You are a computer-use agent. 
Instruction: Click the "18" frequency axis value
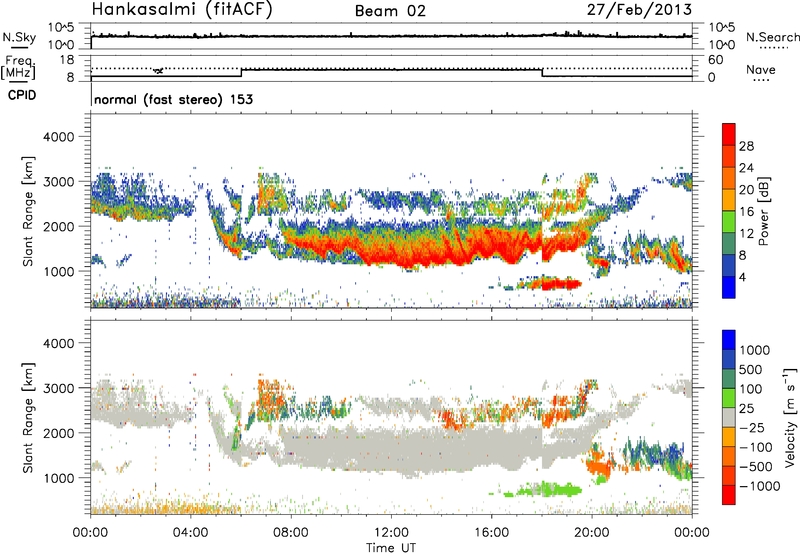click(x=66, y=60)
